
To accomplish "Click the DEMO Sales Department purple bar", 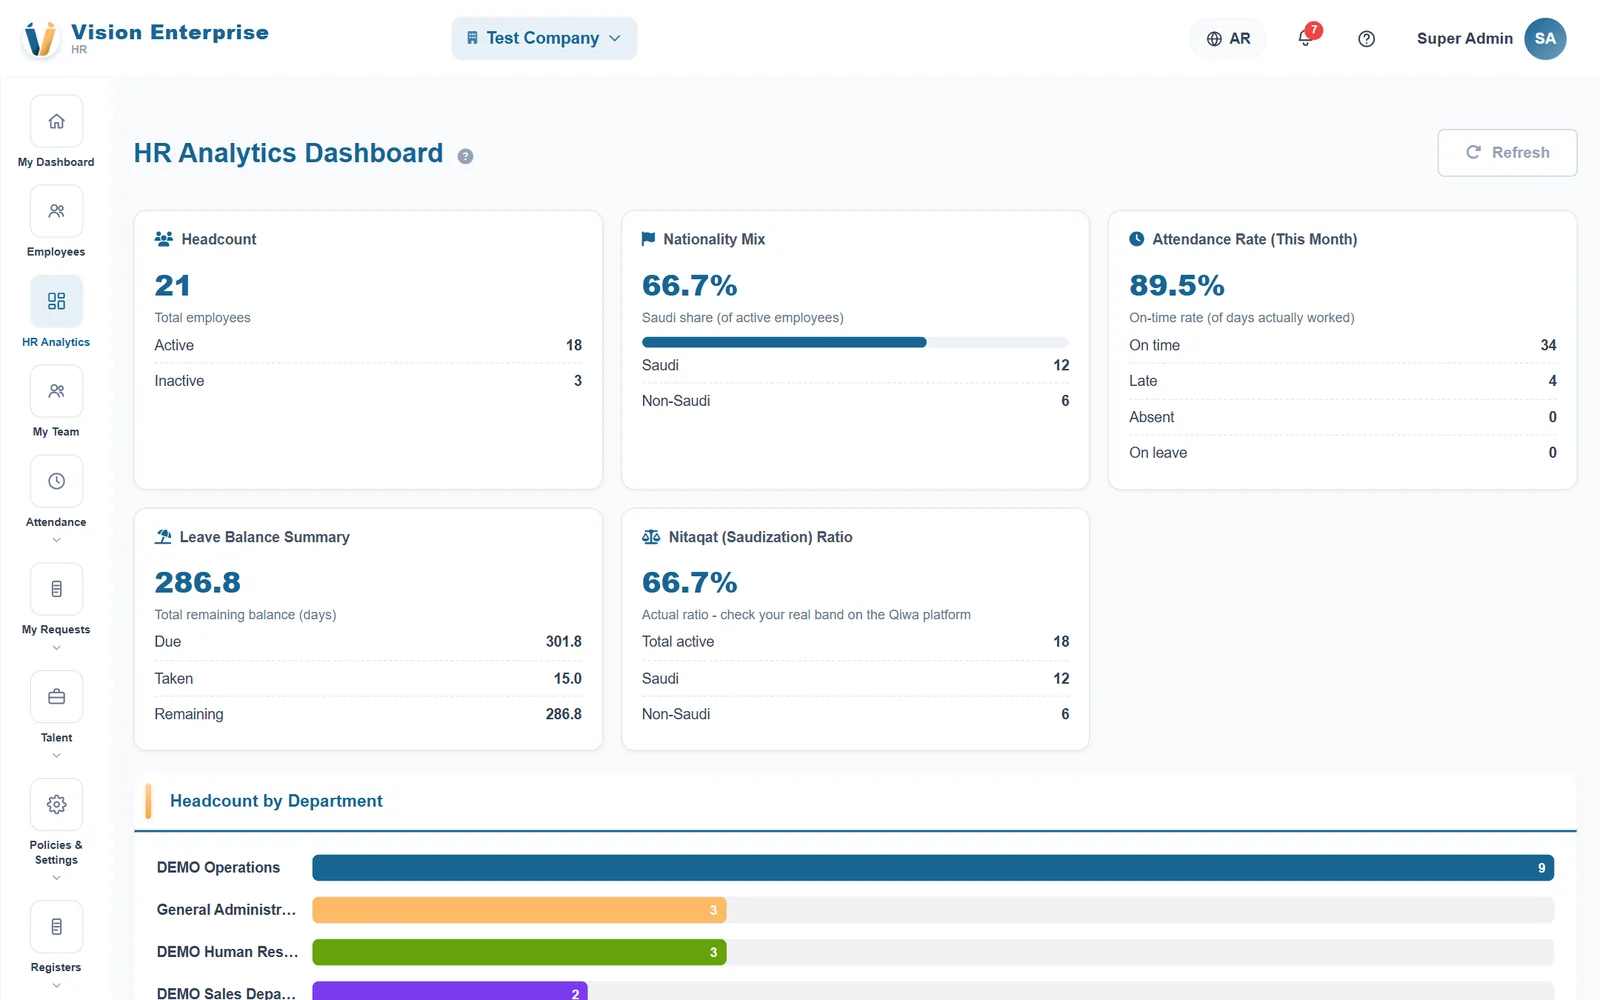I will (450, 992).
